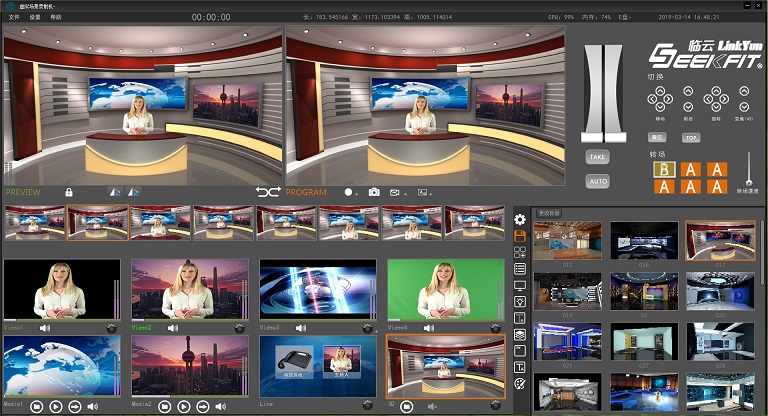Play the Media1 source
This screenshot has height=416, width=768.
pos(55,407)
